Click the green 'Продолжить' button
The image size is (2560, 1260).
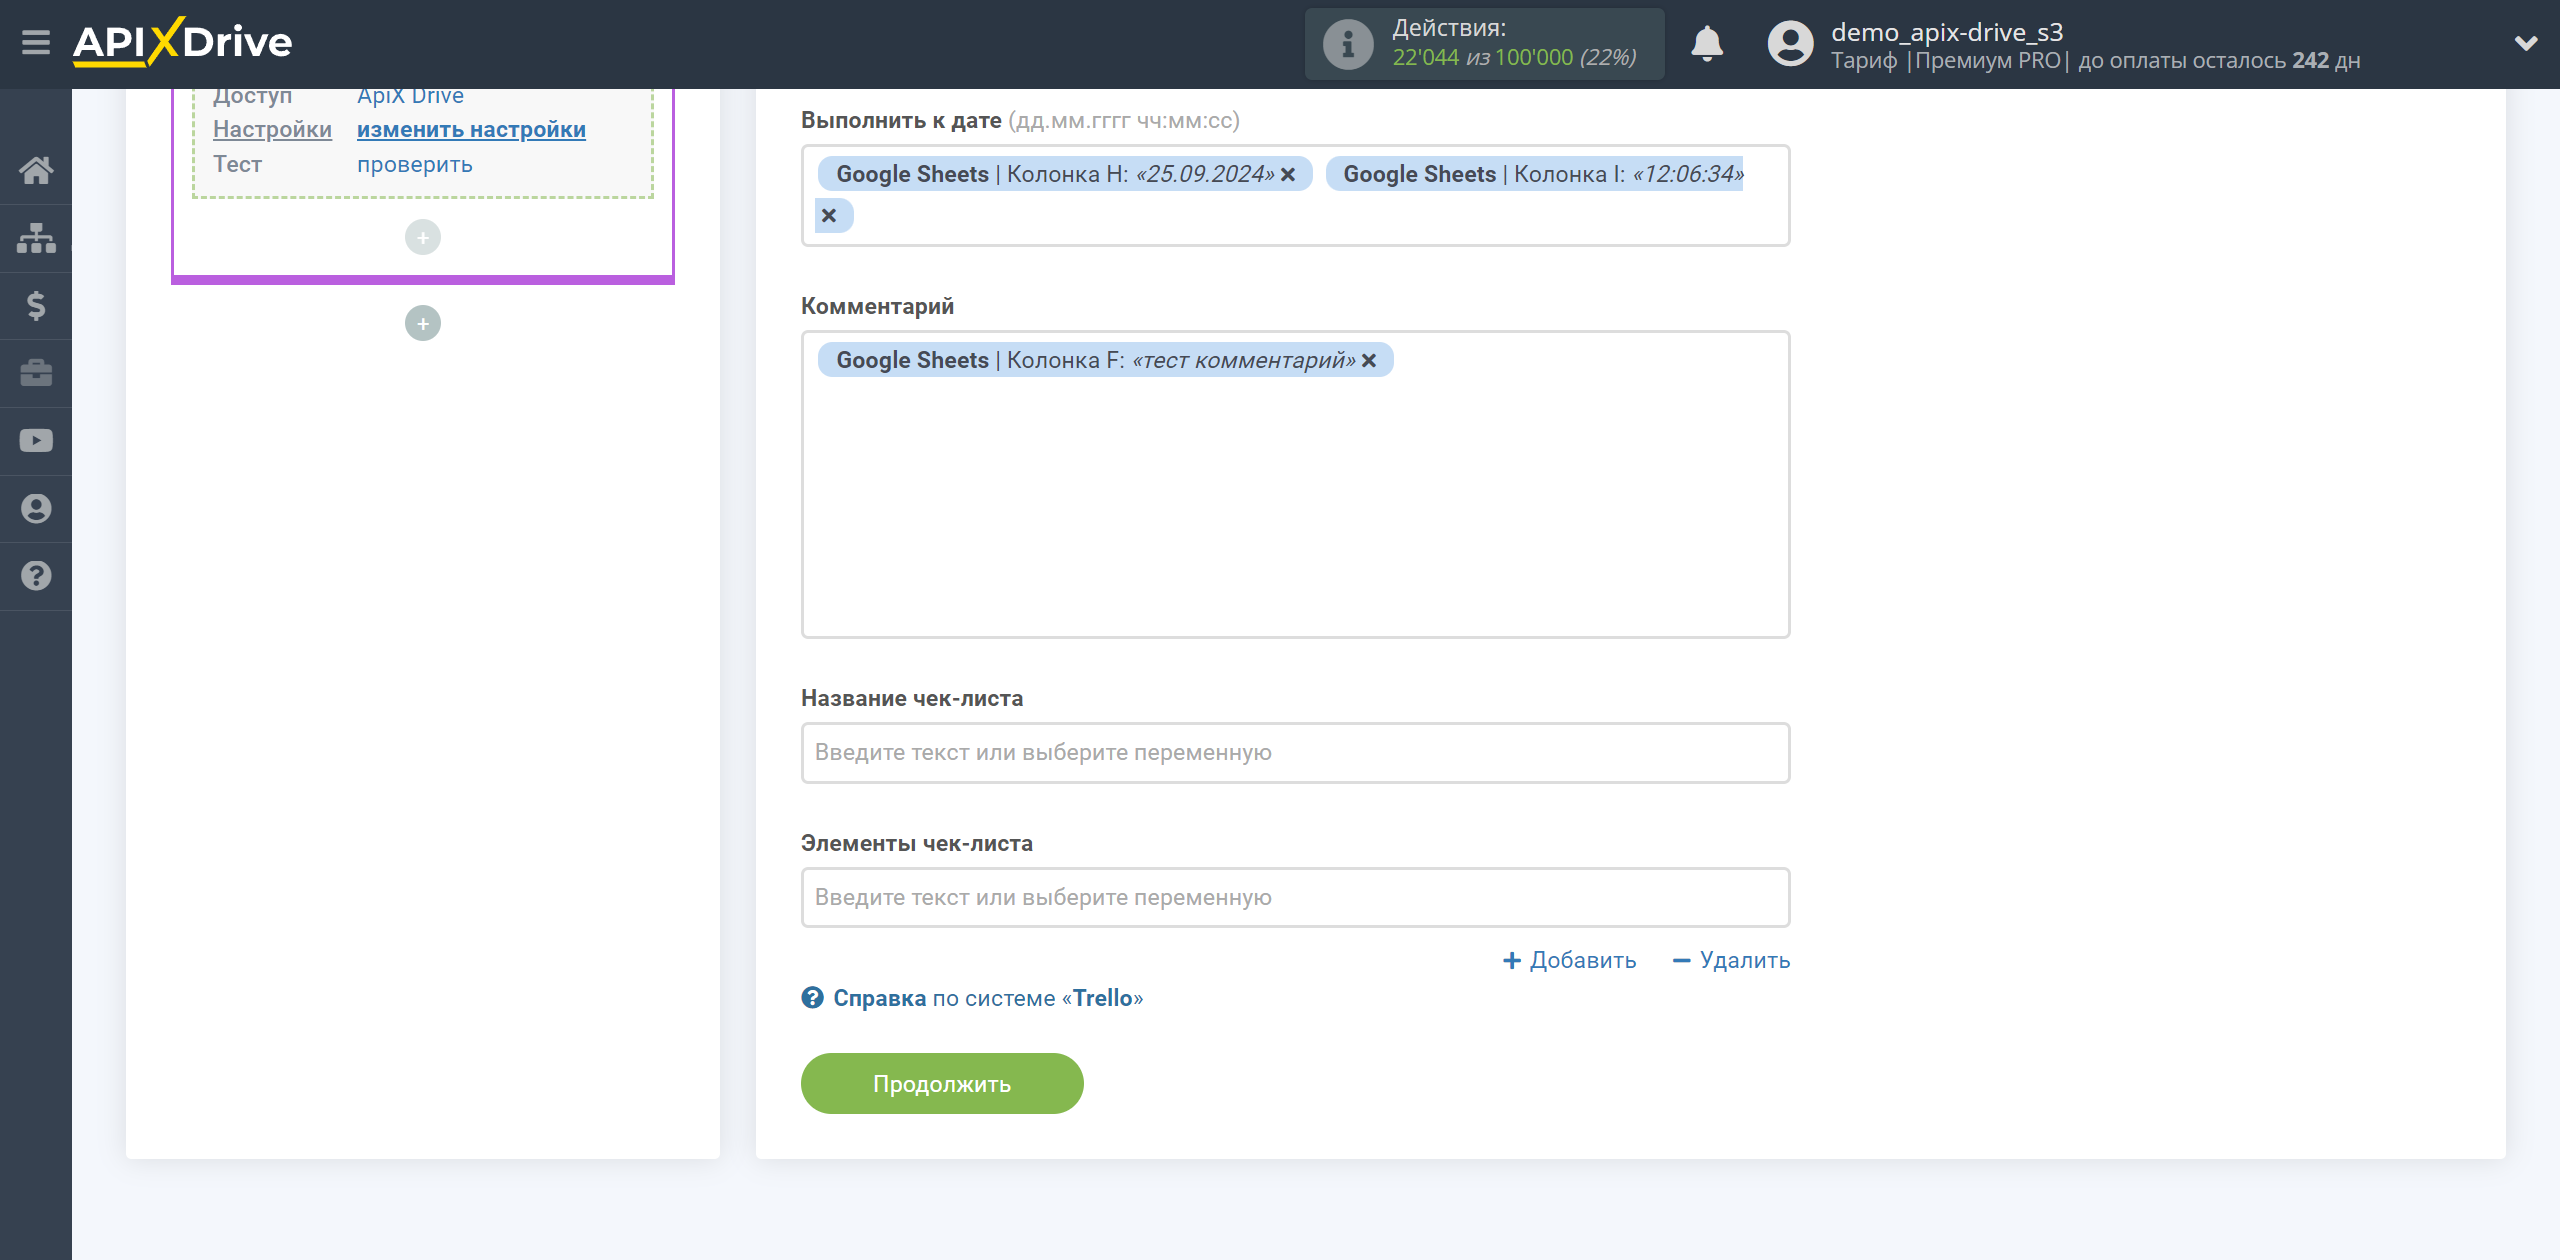(942, 1084)
